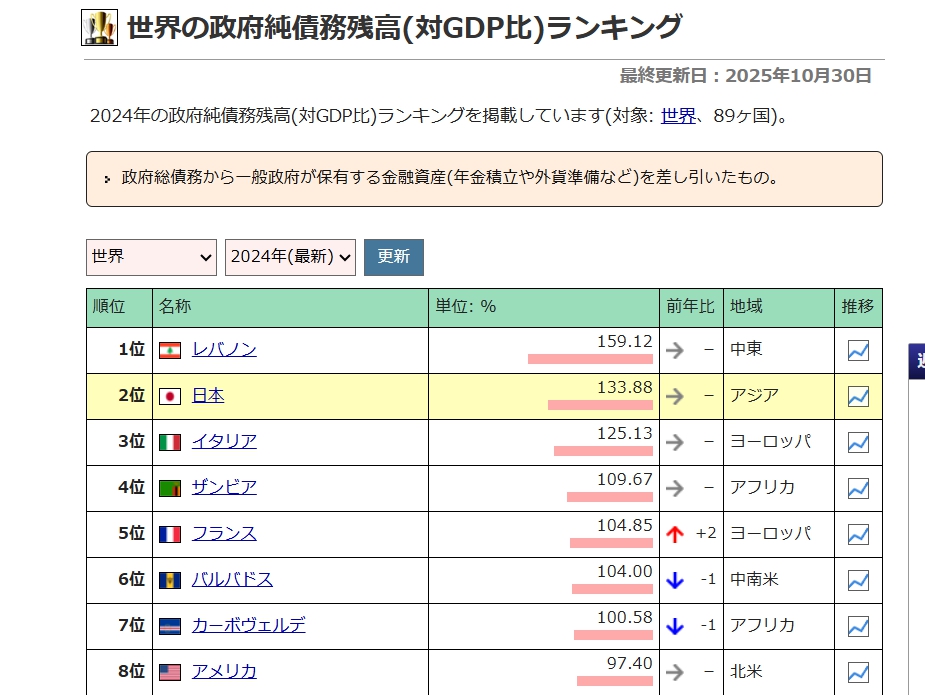Open trend chart icon in France row
Viewport: 925px width, 695px height.
coord(858,535)
